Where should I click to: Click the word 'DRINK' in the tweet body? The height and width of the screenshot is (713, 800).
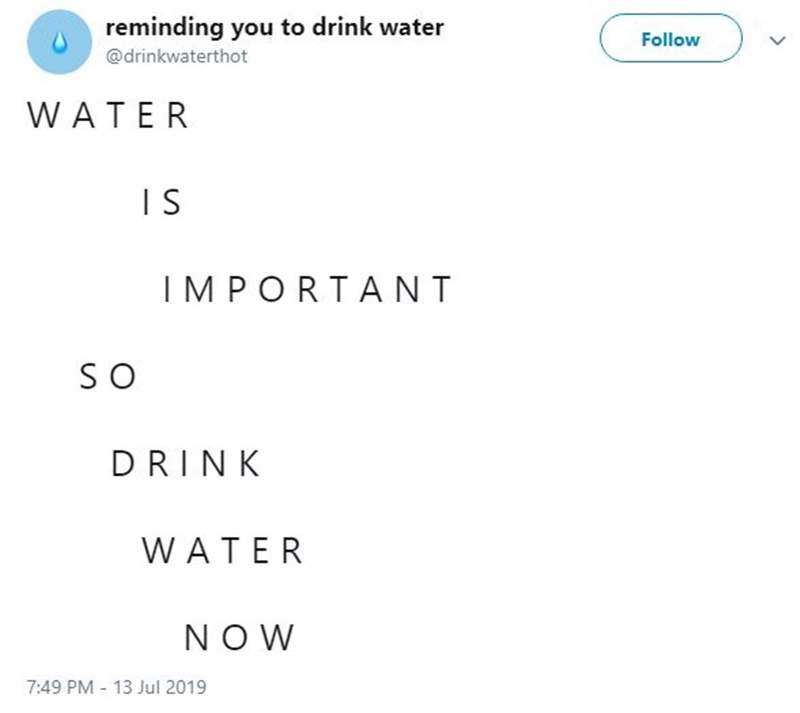pyautogui.click(x=186, y=463)
